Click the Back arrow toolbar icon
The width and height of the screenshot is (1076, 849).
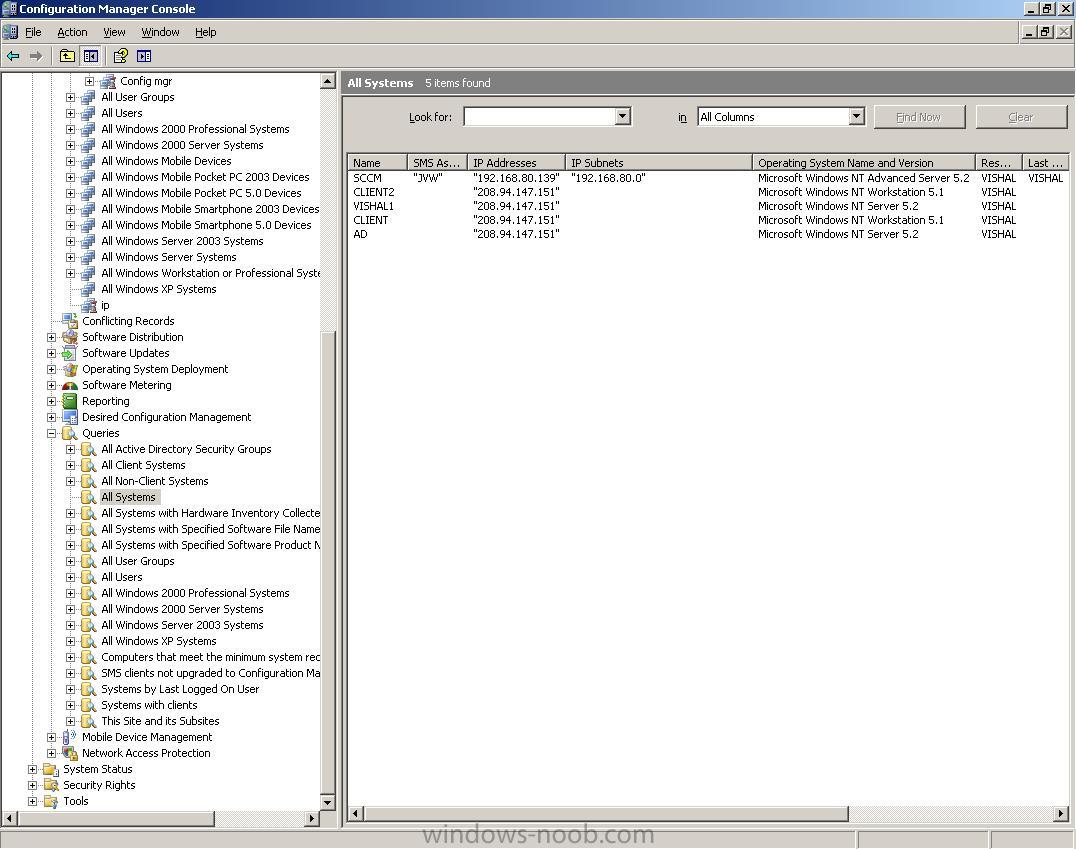pyautogui.click(x=13, y=56)
